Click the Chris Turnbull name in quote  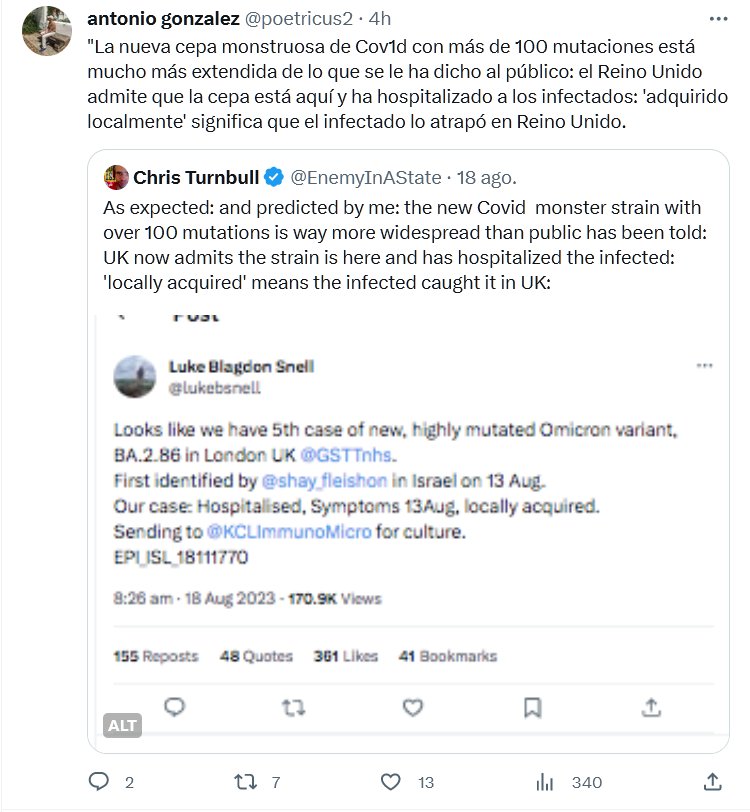(x=196, y=178)
